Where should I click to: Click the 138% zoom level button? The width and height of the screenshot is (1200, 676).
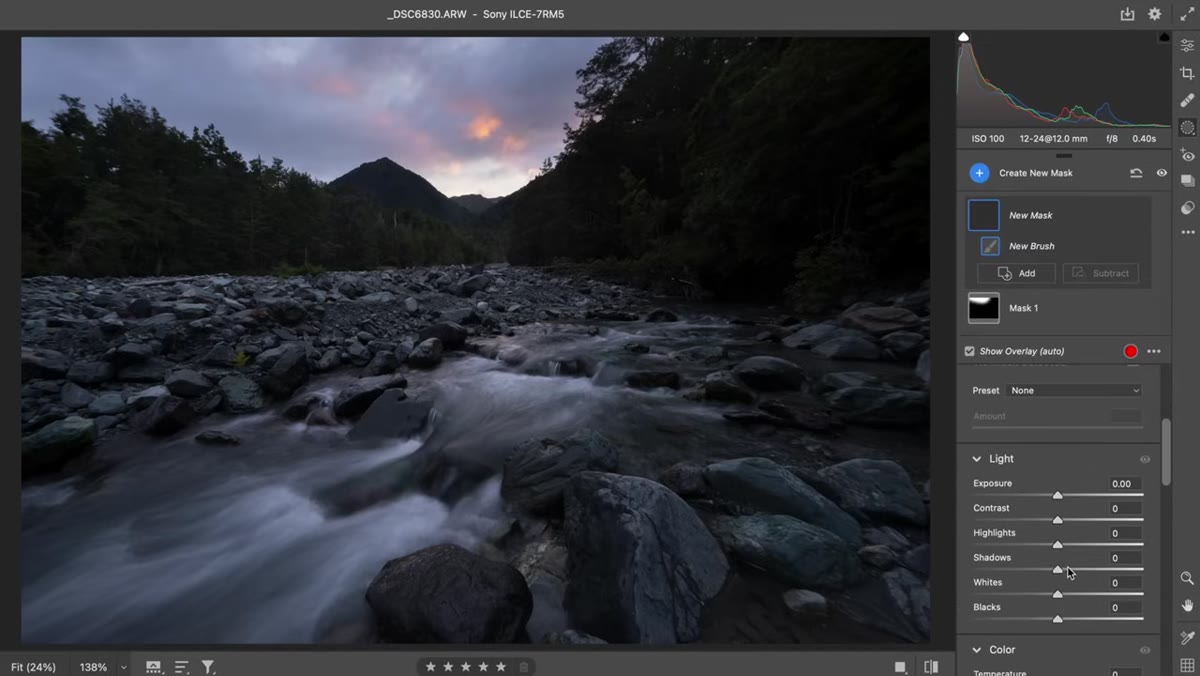pos(93,667)
